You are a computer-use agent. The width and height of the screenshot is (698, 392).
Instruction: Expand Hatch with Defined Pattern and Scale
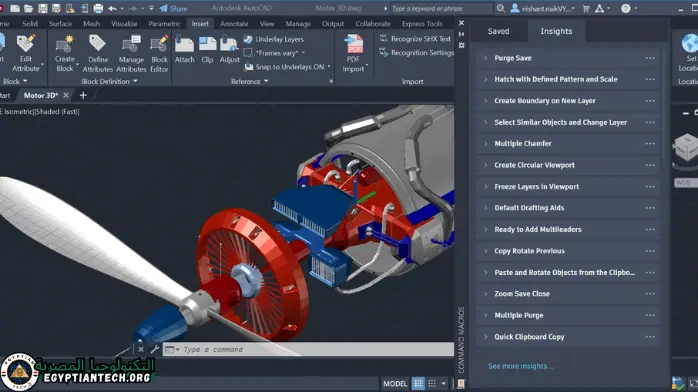click(486, 79)
